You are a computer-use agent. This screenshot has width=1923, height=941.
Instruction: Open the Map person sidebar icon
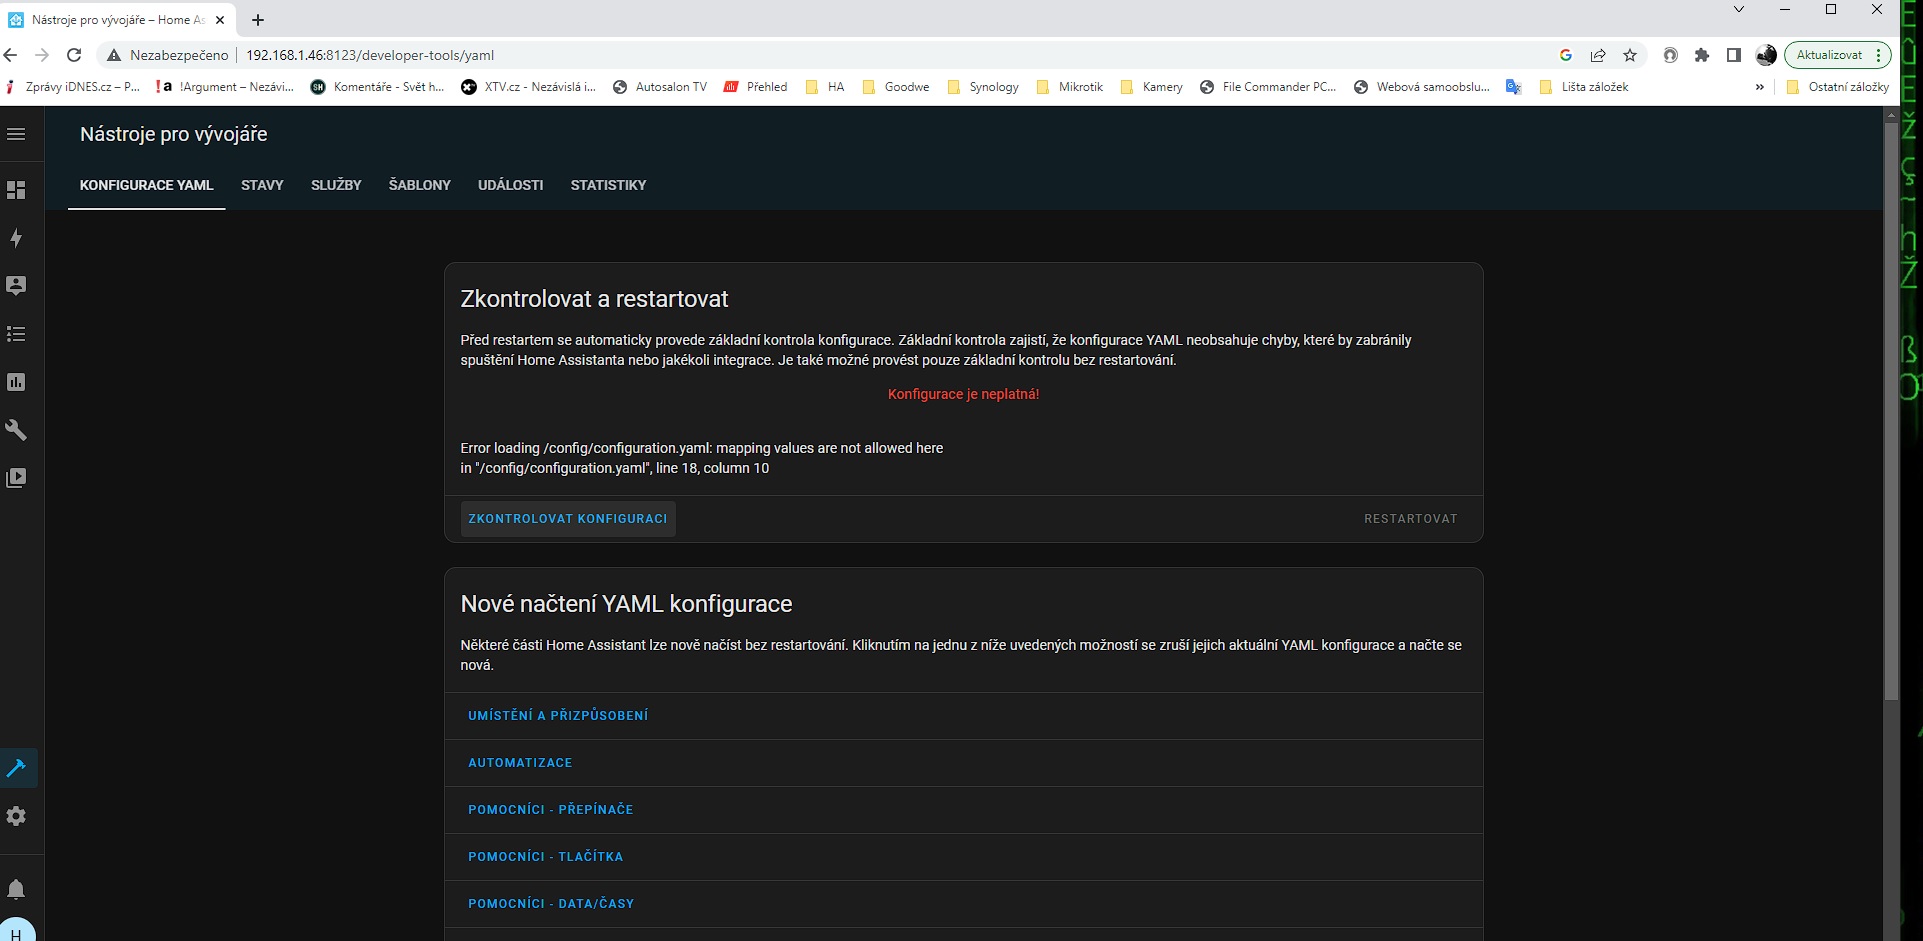16,286
